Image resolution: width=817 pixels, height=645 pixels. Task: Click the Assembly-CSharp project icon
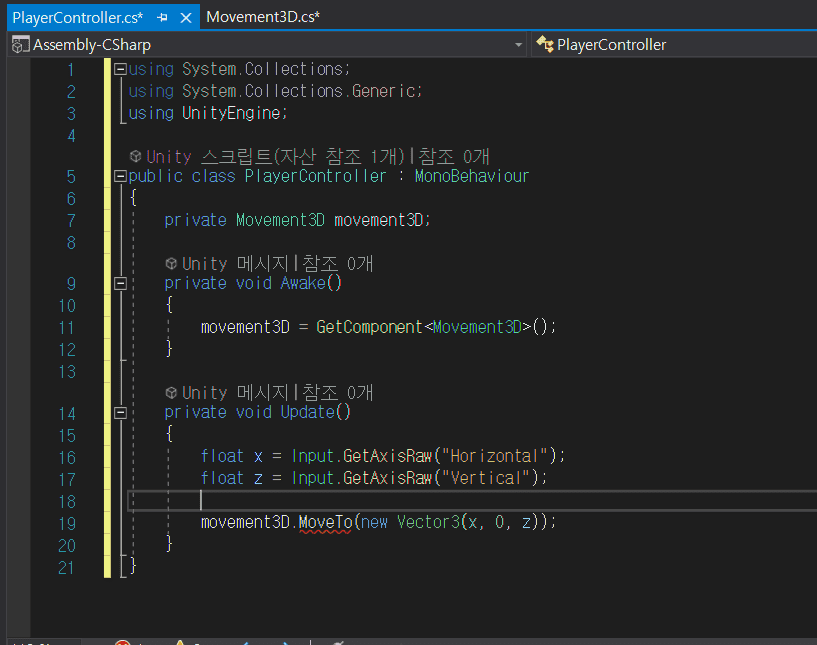(x=20, y=45)
